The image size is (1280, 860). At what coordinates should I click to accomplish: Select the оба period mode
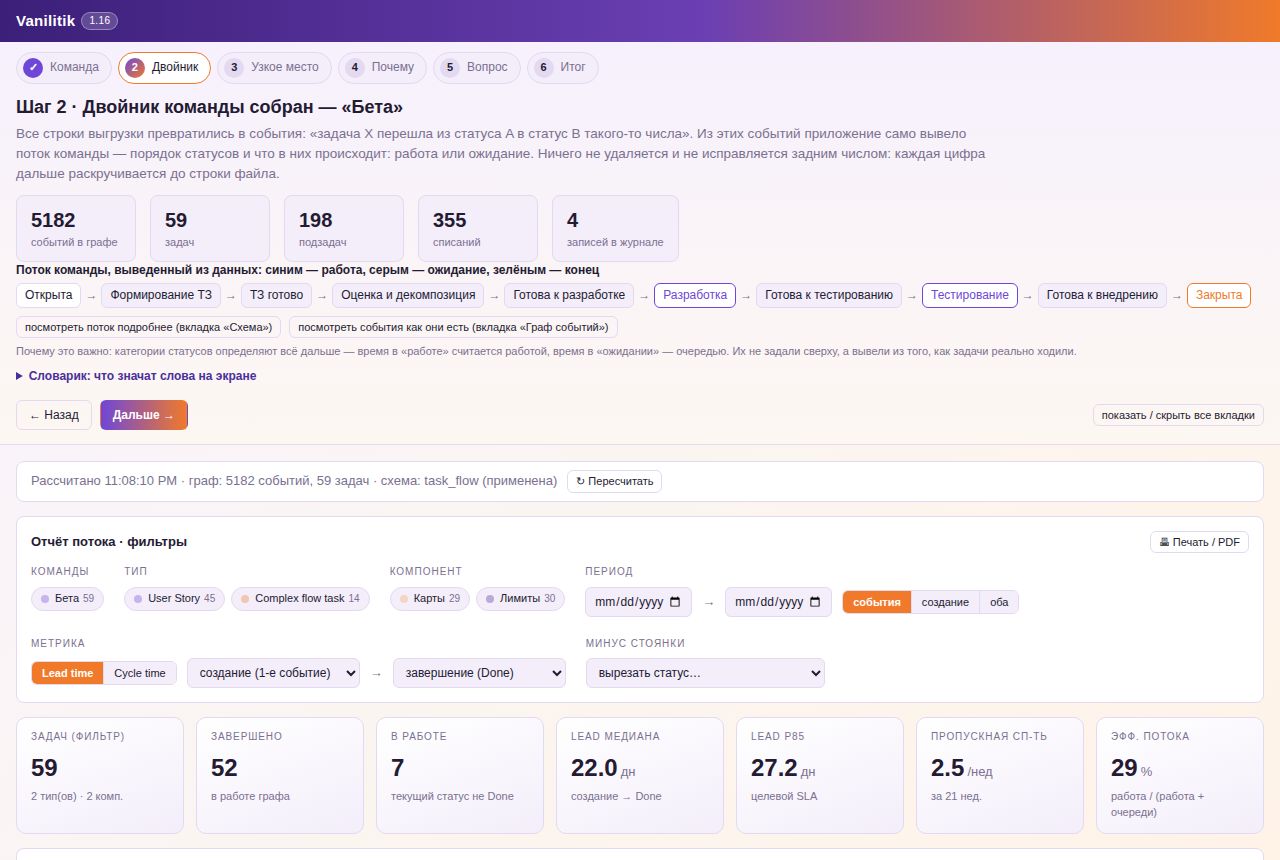coord(999,602)
